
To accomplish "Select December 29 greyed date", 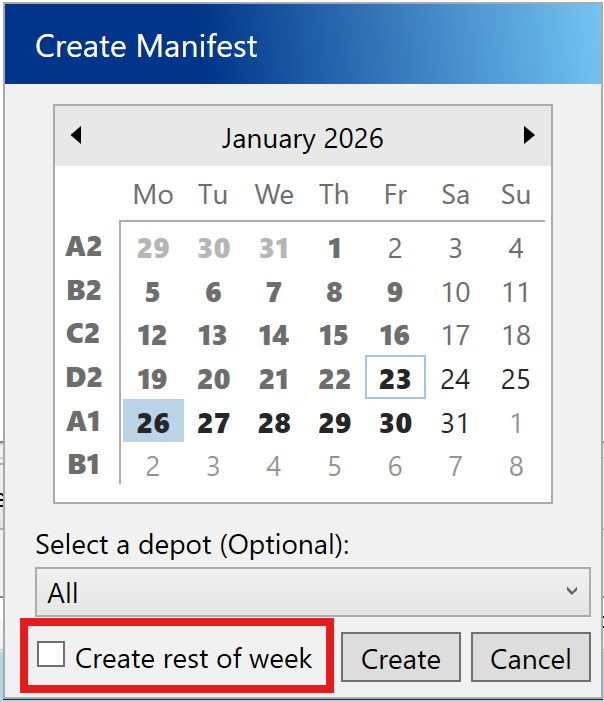I will click(153, 248).
